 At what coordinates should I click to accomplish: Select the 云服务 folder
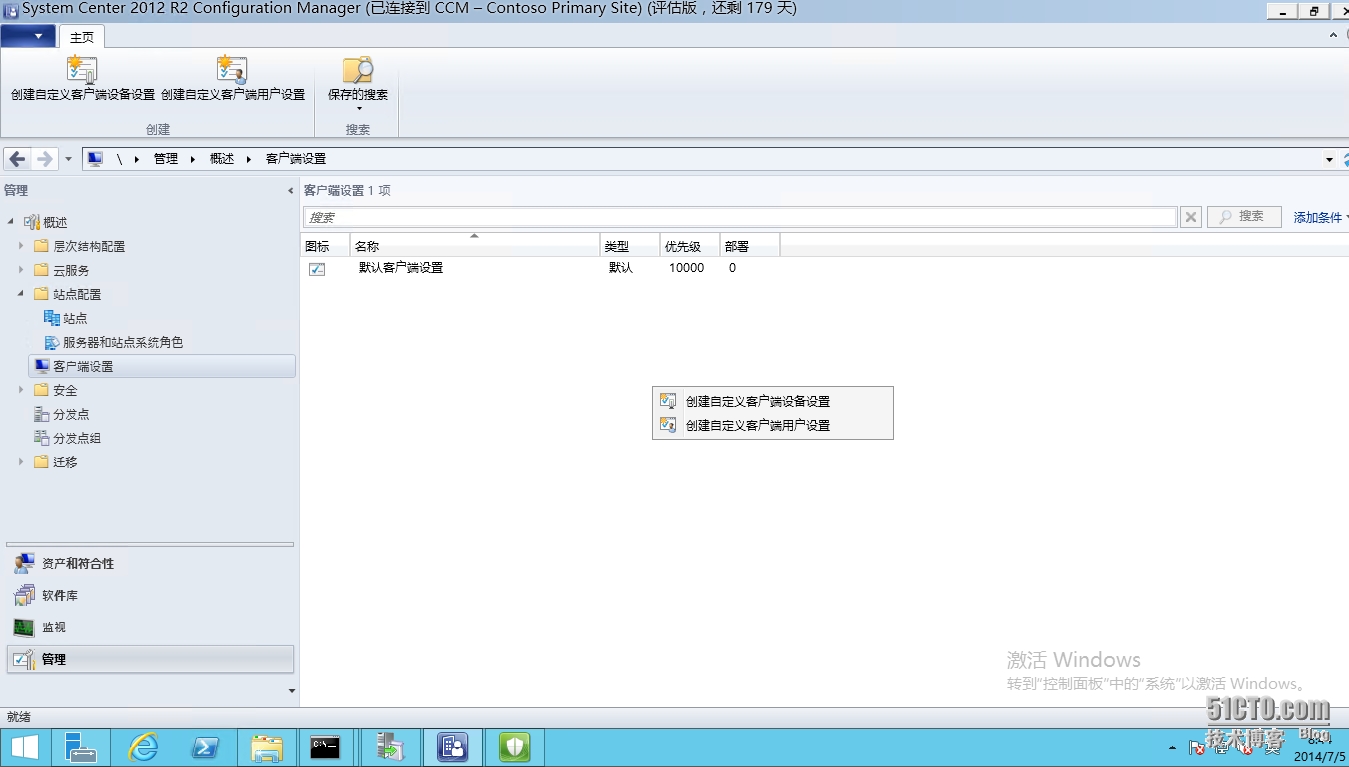(71, 270)
